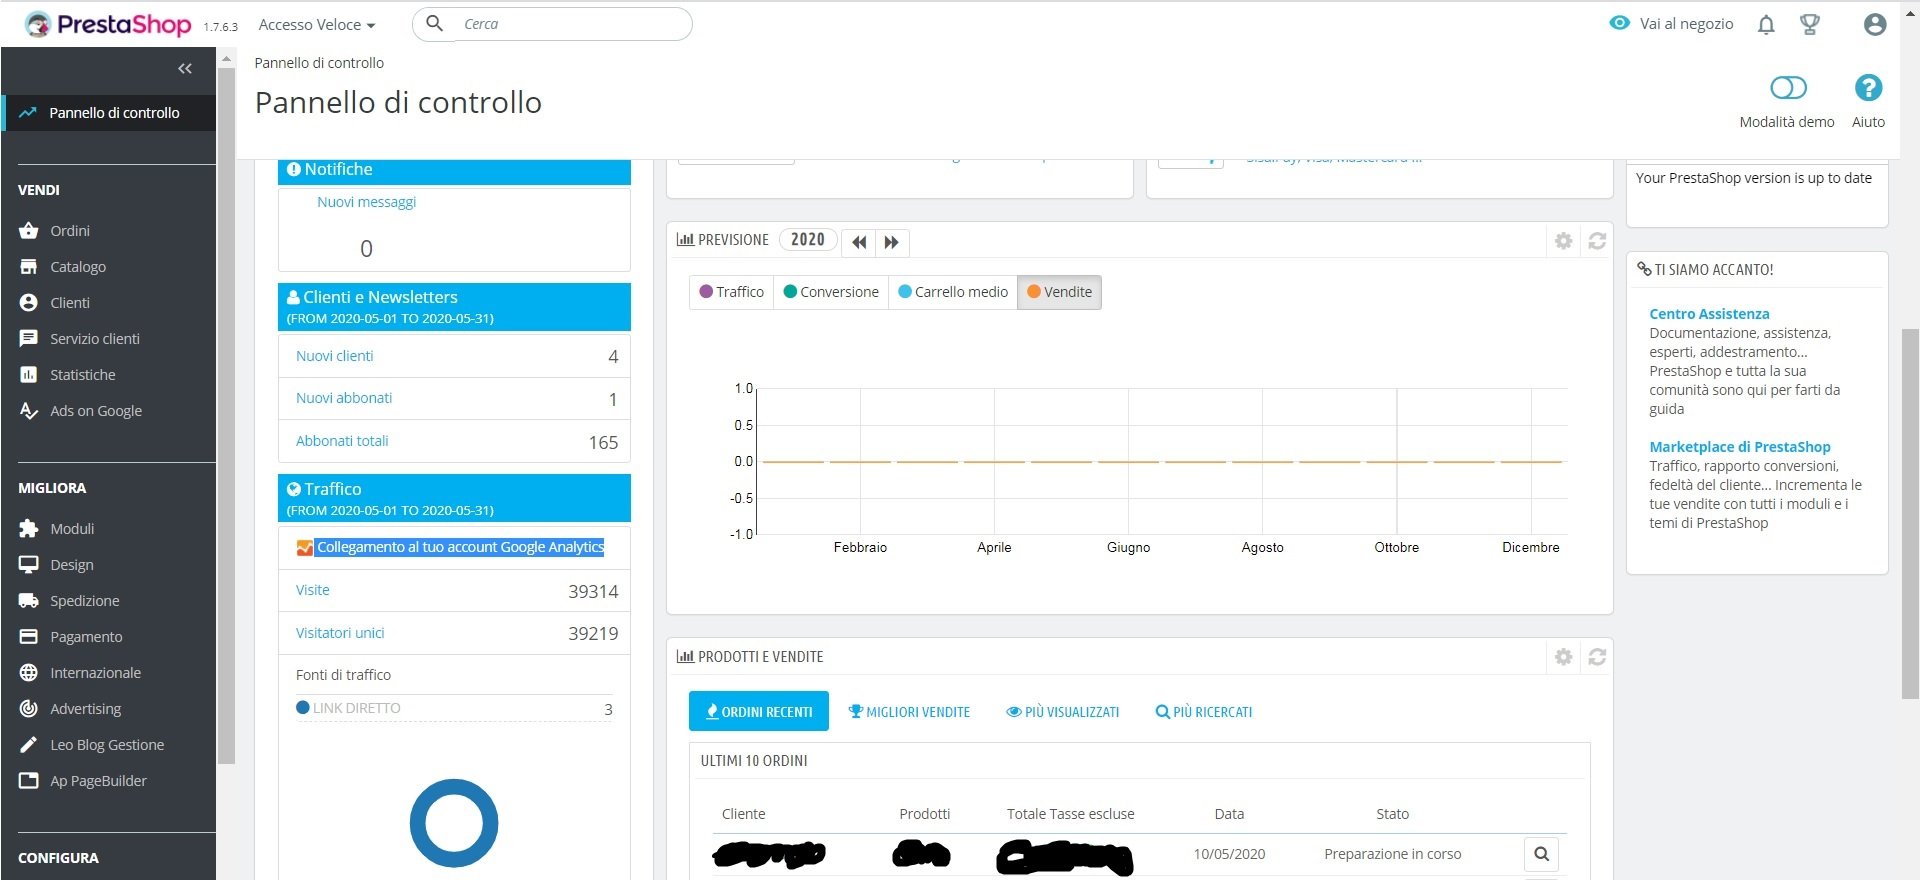Open Accesso Veloce dropdown menu
This screenshot has height=880, width=1920.
tap(317, 25)
